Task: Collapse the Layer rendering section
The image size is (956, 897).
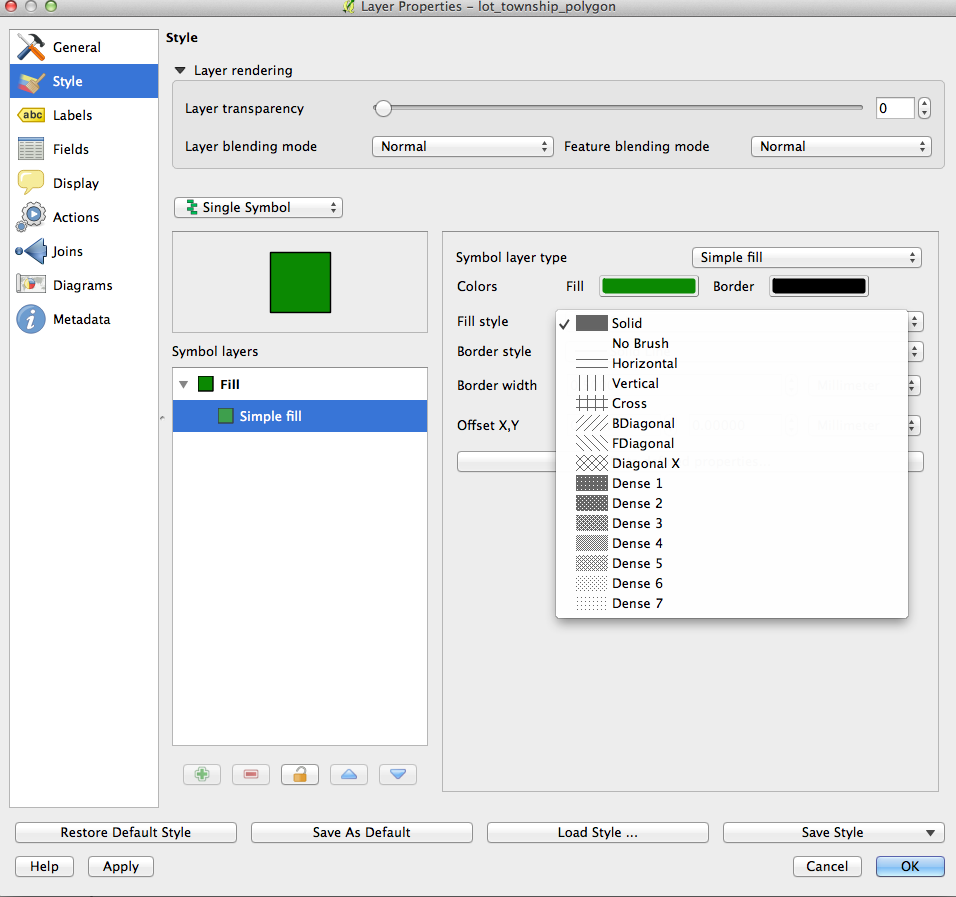Action: click(180, 71)
